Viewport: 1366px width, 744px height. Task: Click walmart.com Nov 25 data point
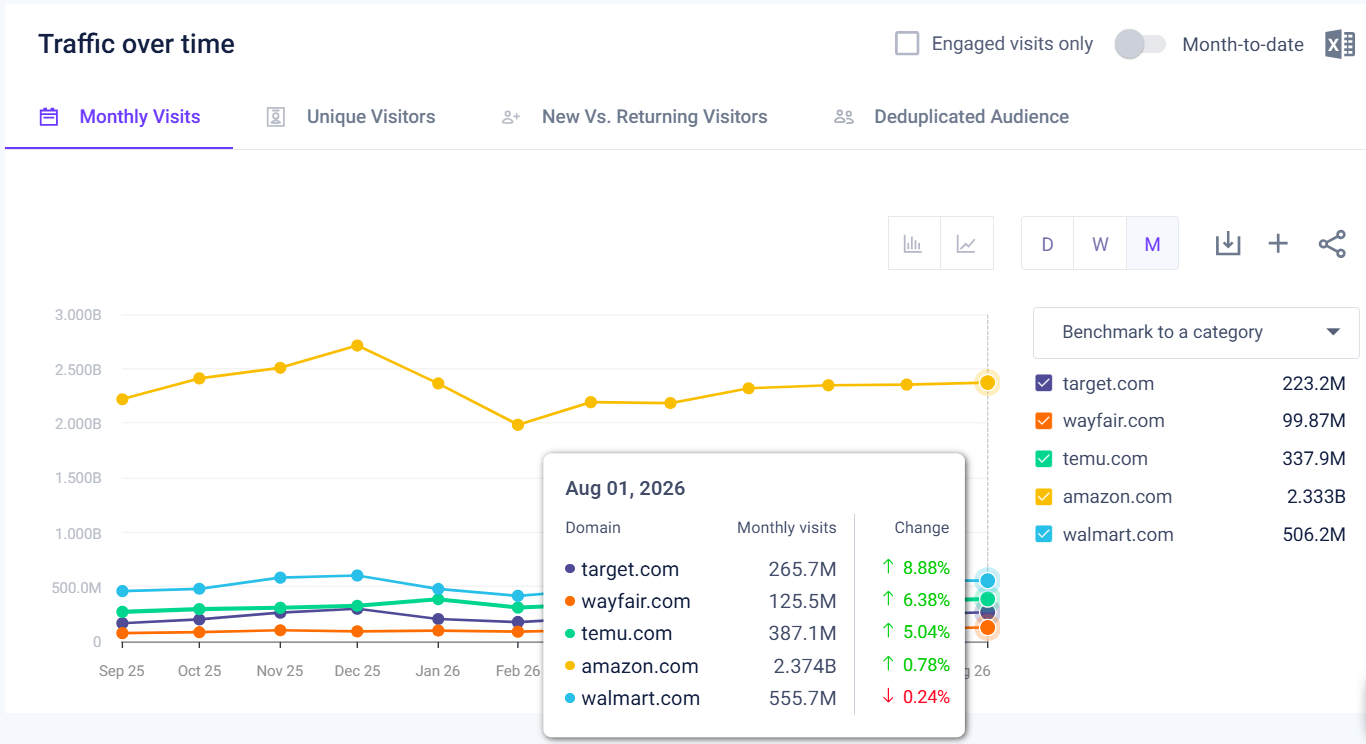[280, 578]
